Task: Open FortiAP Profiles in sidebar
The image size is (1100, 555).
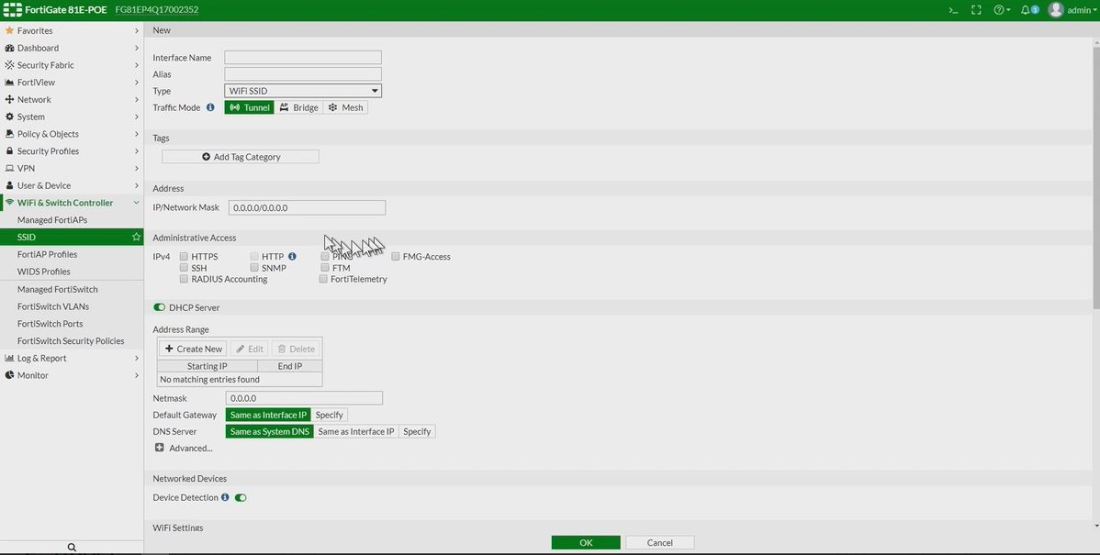Action: [x=47, y=254]
